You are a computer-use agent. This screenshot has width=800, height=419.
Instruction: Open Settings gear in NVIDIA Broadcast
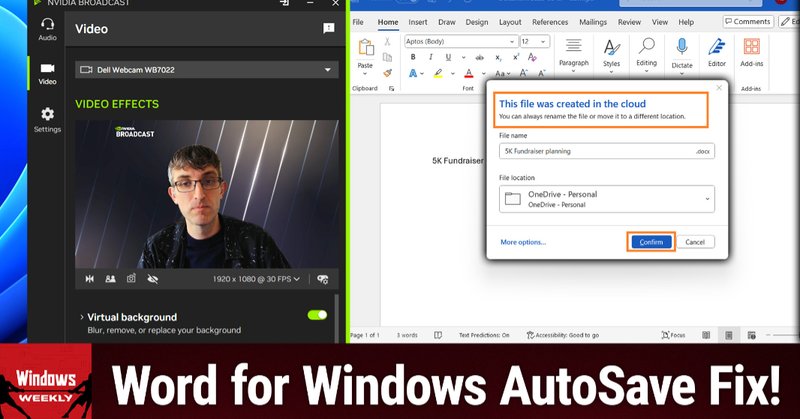click(x=47, y=120)
